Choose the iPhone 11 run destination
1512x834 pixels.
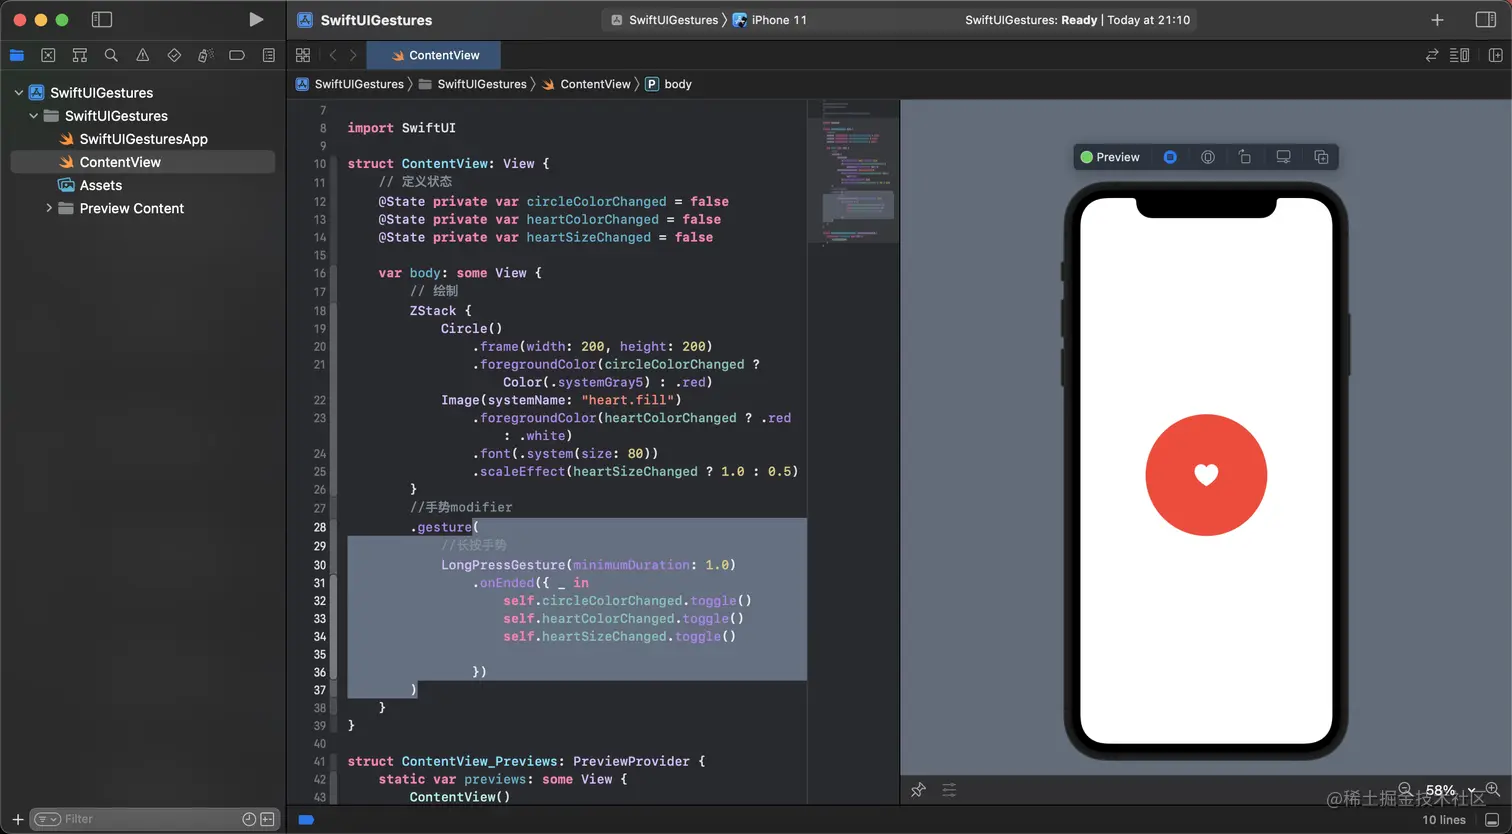[770, 20]
